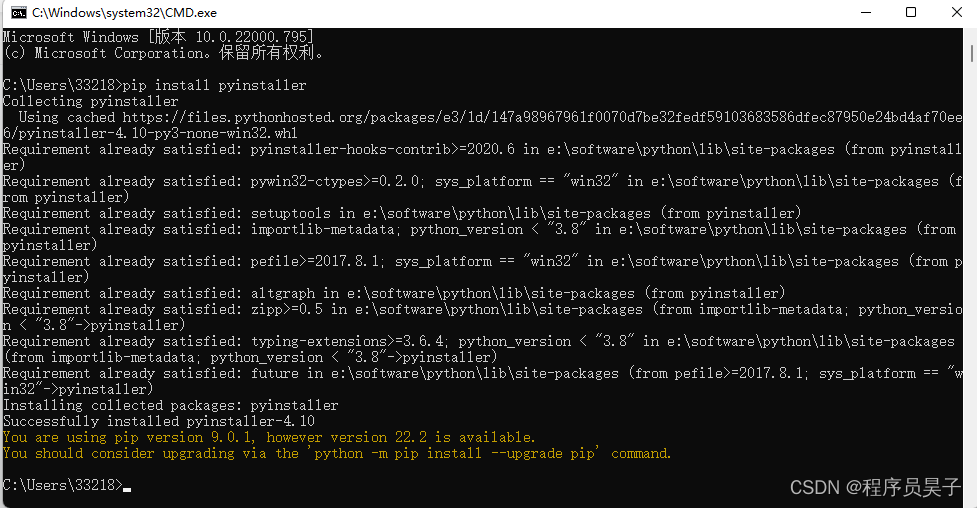Click the Microsoft Windows version line
Screen dimensions: 977x508
pos(157,37)
